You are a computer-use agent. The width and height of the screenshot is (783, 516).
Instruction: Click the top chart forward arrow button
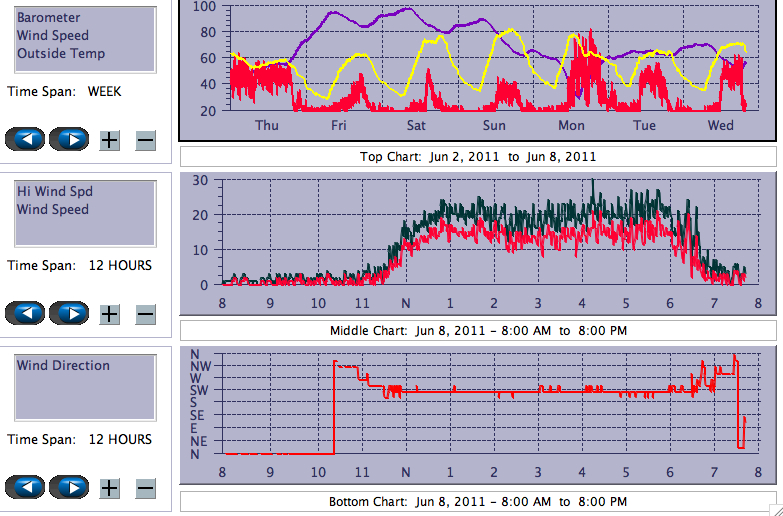coord(70,139)
